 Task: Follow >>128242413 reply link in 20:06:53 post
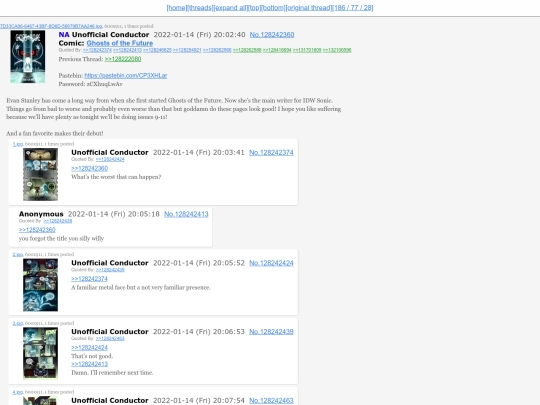(x=90, y=364)
